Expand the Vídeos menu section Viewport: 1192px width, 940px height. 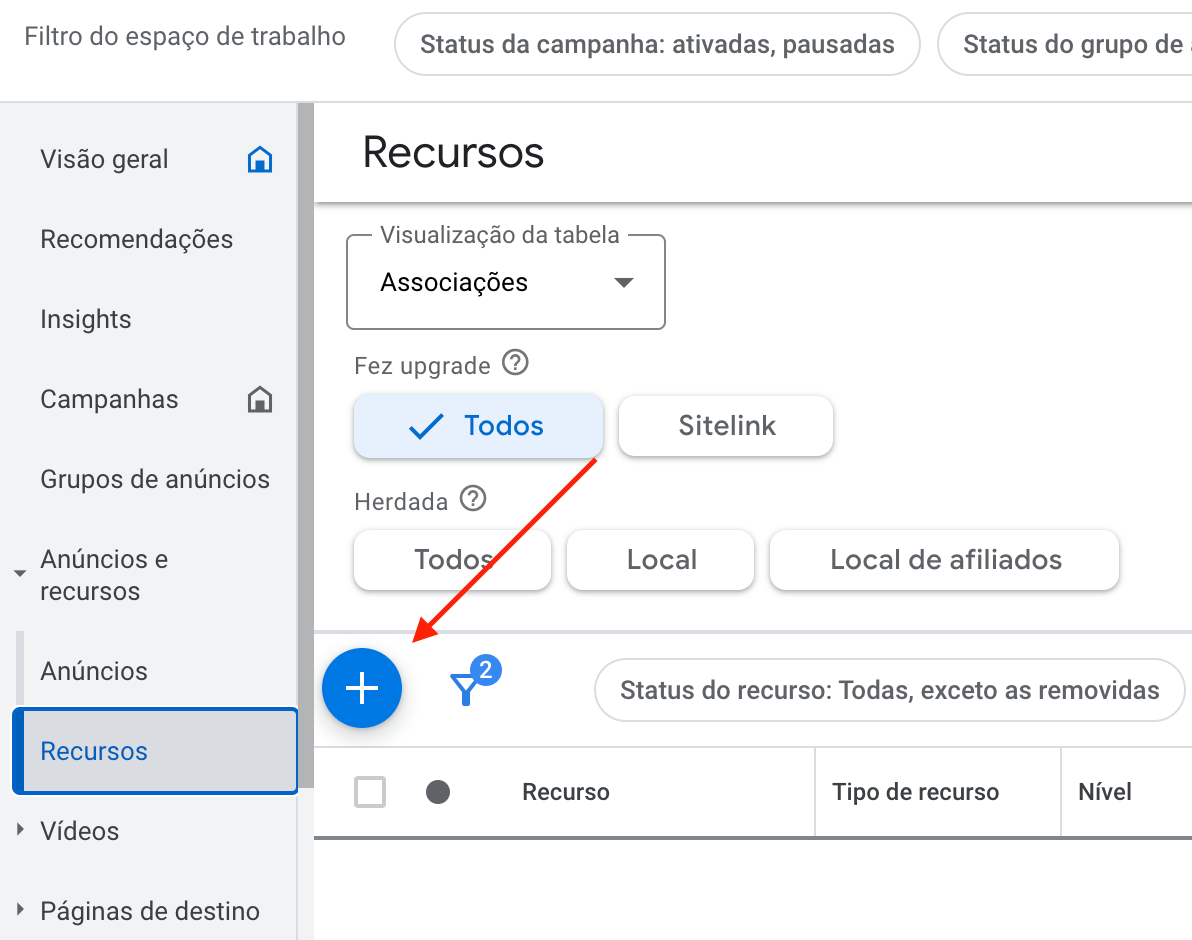pos(21,830)
